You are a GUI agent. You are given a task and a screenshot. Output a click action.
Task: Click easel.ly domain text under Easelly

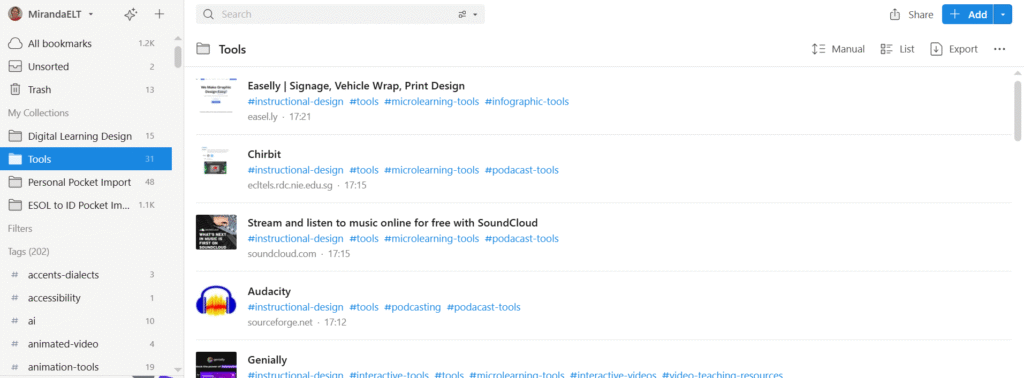click(263, 118)
